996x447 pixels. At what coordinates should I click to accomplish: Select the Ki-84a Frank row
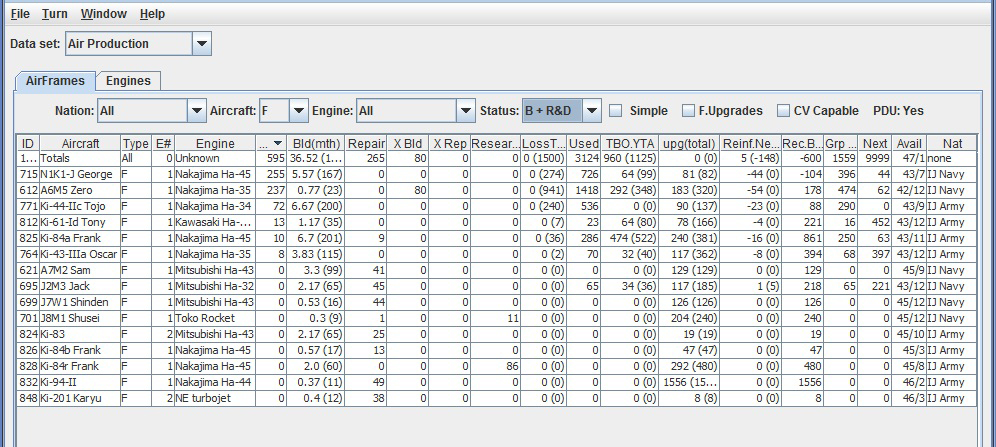[x=497, y=238]
